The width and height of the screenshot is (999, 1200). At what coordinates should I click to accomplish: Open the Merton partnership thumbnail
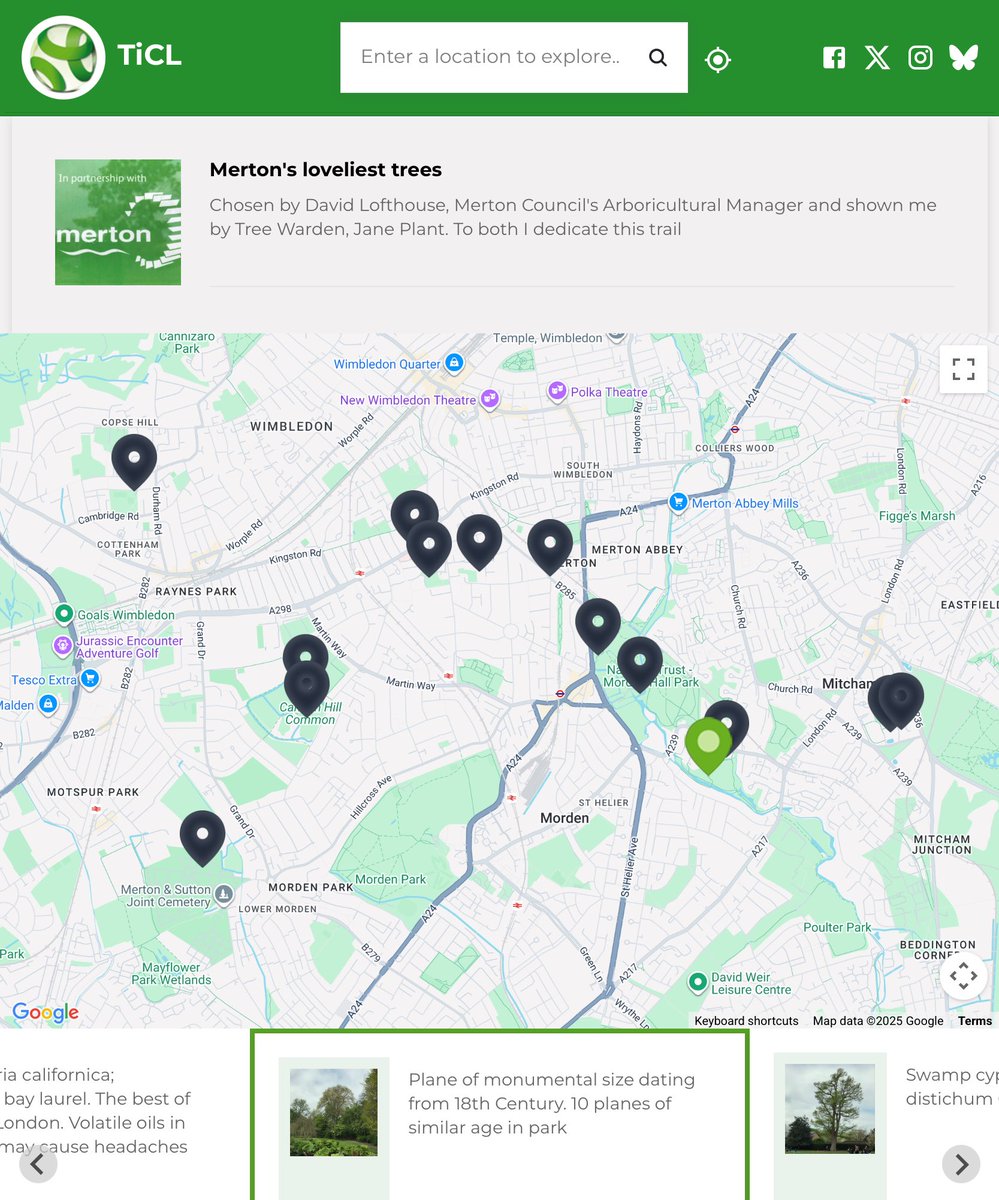tap(118, 222)
